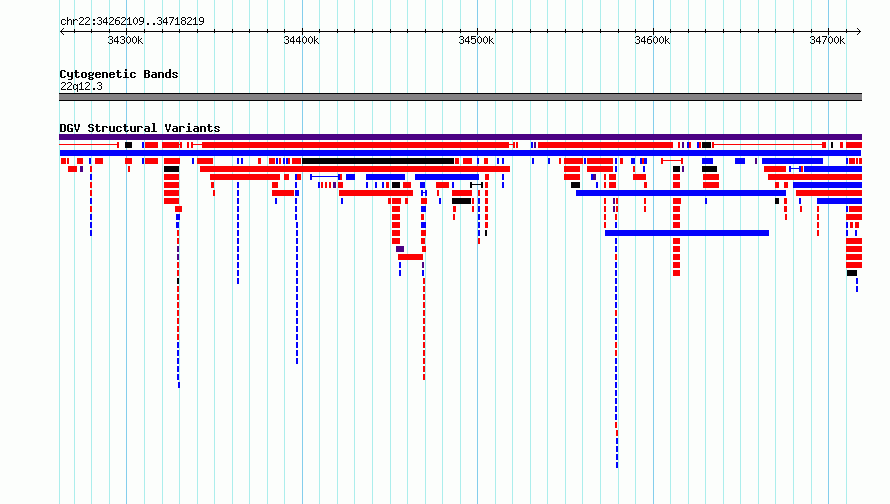Select the red bar in the second row crossing 34600k
This screenshot has width=890, height=504.
point(605,145)
